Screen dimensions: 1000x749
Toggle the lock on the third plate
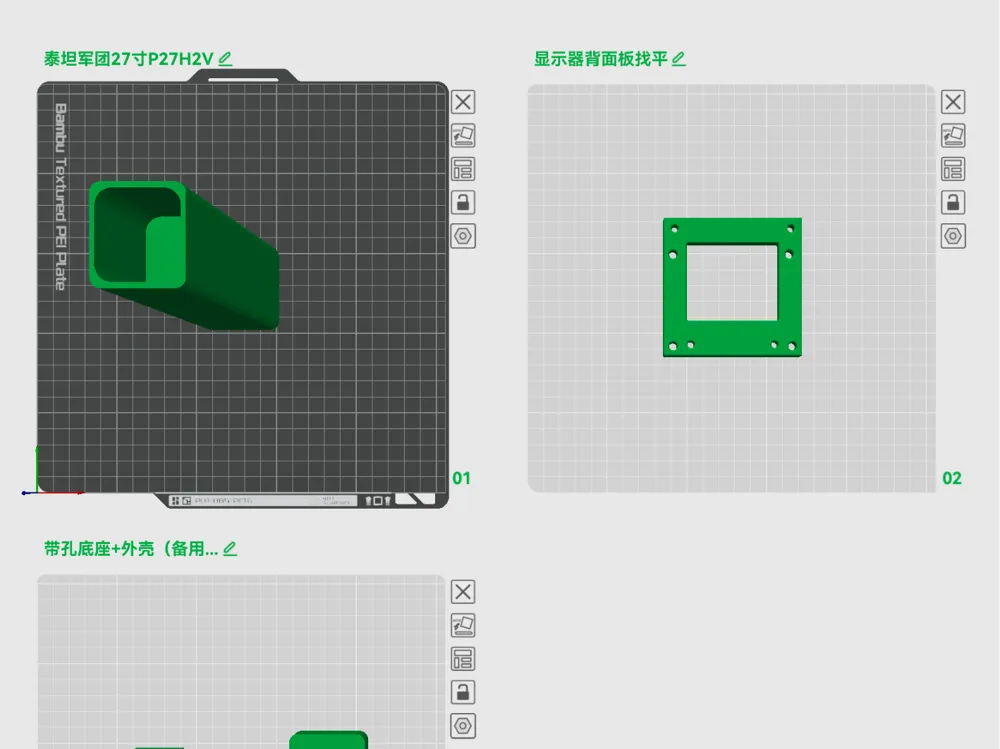pos(463,692)
